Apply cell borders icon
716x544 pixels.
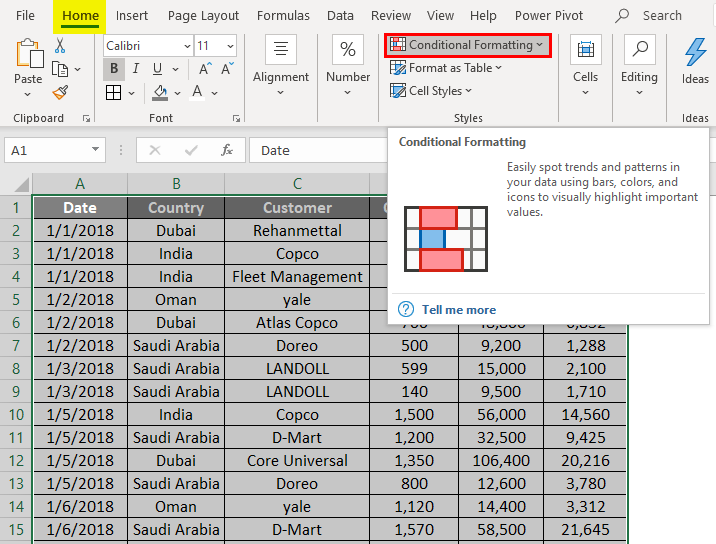pyautogui.click(x=113, y=93)
